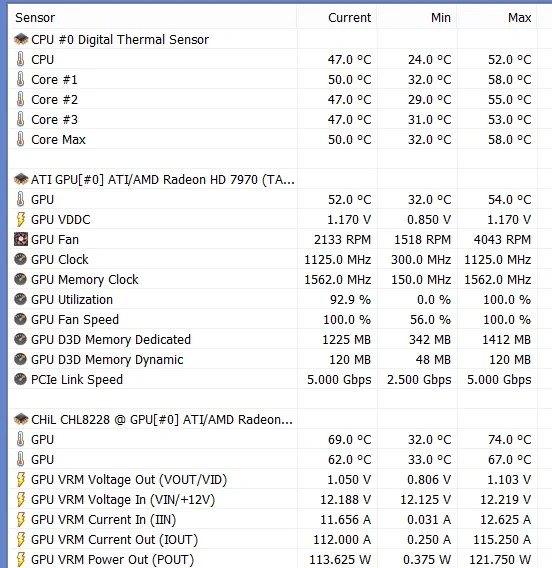Click the CHiL CHL8228 chip icon
The height and width of the screenshot is (568, 552).
point(21,419)
